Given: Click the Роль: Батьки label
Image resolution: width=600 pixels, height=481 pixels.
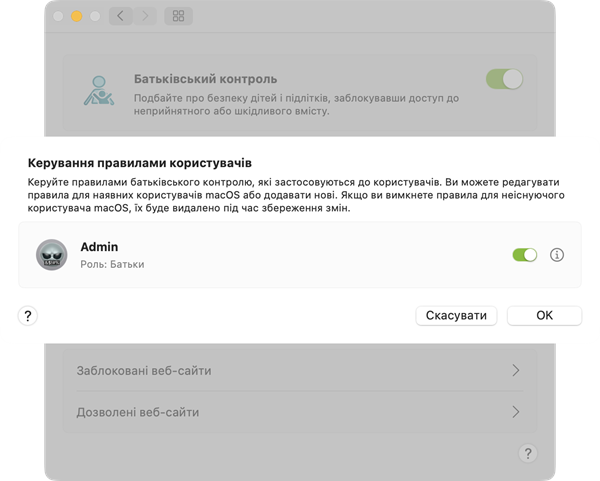Looking at the screenshot, I should pyautogui.click(x=112, y=264).
